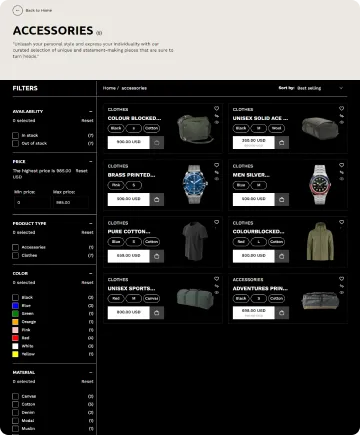Image resolution: width=360 pixels, height=435 pixels.
Task: Collapse the Material filter section
Action: click(91, 372)
